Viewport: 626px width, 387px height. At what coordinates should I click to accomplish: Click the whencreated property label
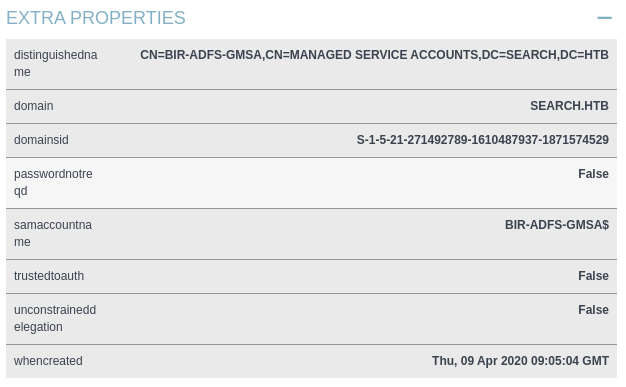coord(48,361)
